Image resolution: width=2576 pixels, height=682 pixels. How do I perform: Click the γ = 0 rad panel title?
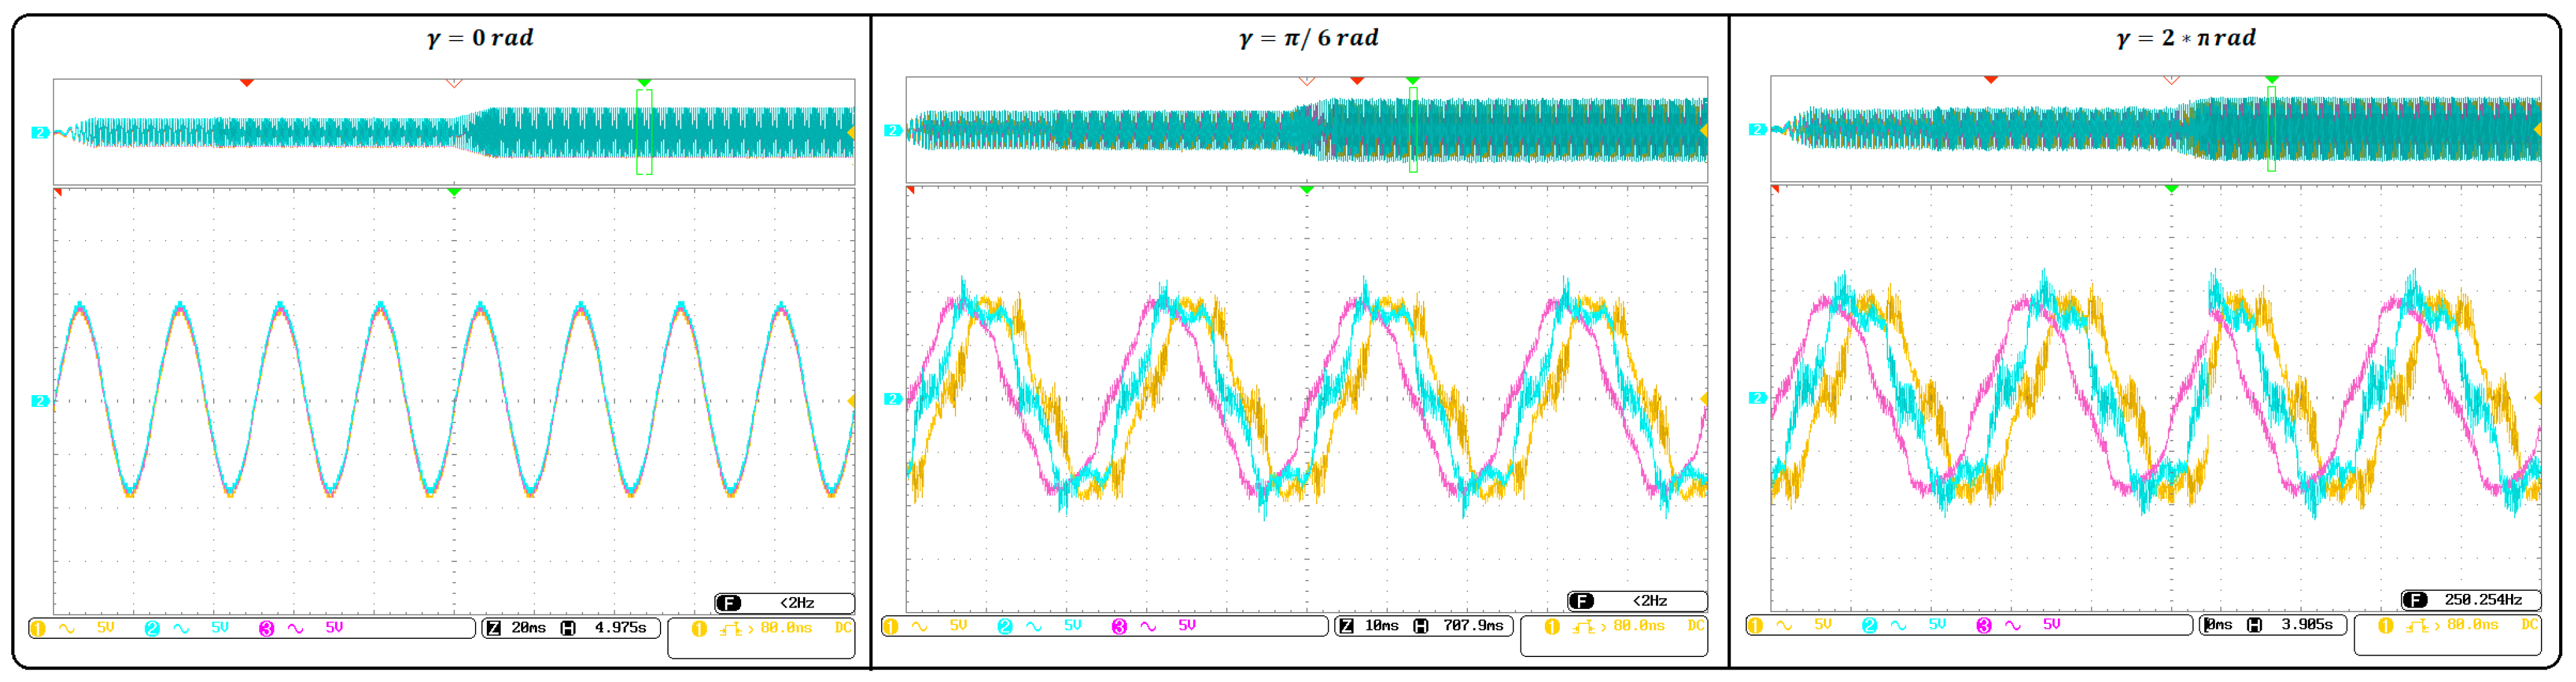[480, 38]
